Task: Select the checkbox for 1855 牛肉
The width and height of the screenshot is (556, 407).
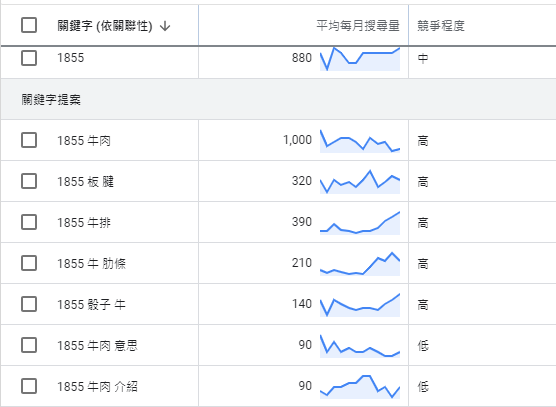Action: pyautogui.click(x=29, y=140)
